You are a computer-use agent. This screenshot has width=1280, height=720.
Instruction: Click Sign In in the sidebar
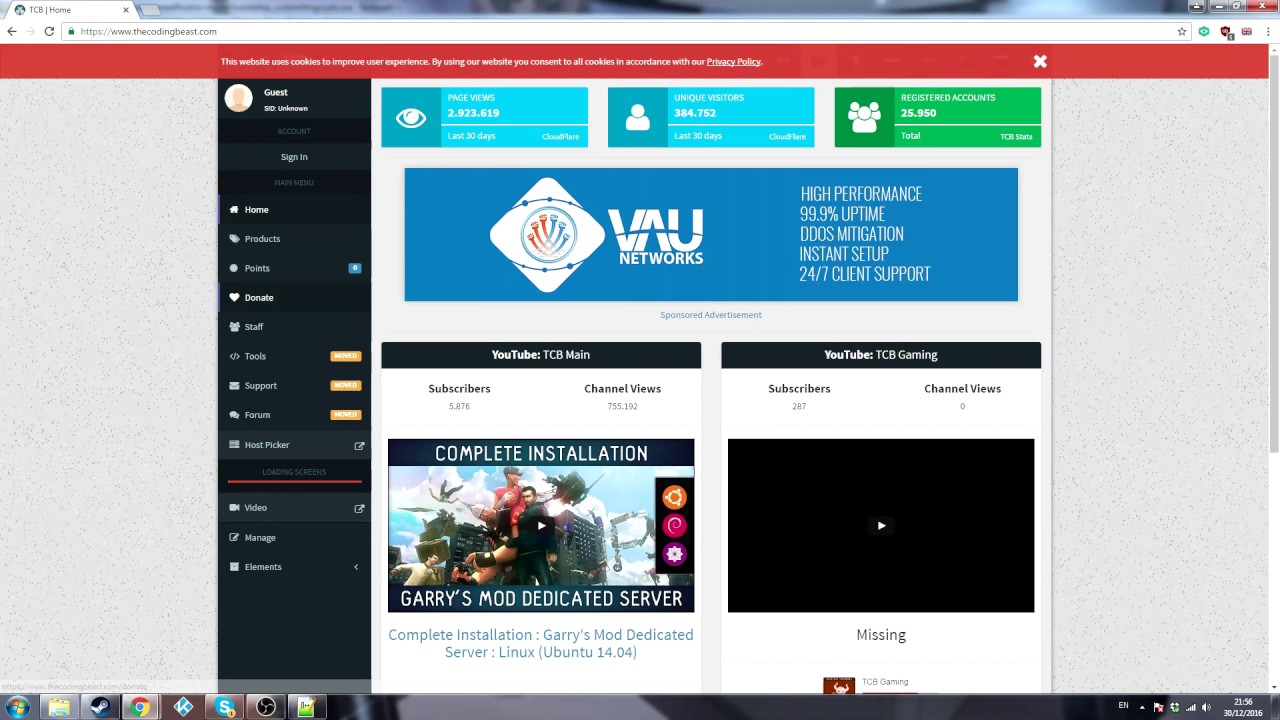tap(294, 157)
